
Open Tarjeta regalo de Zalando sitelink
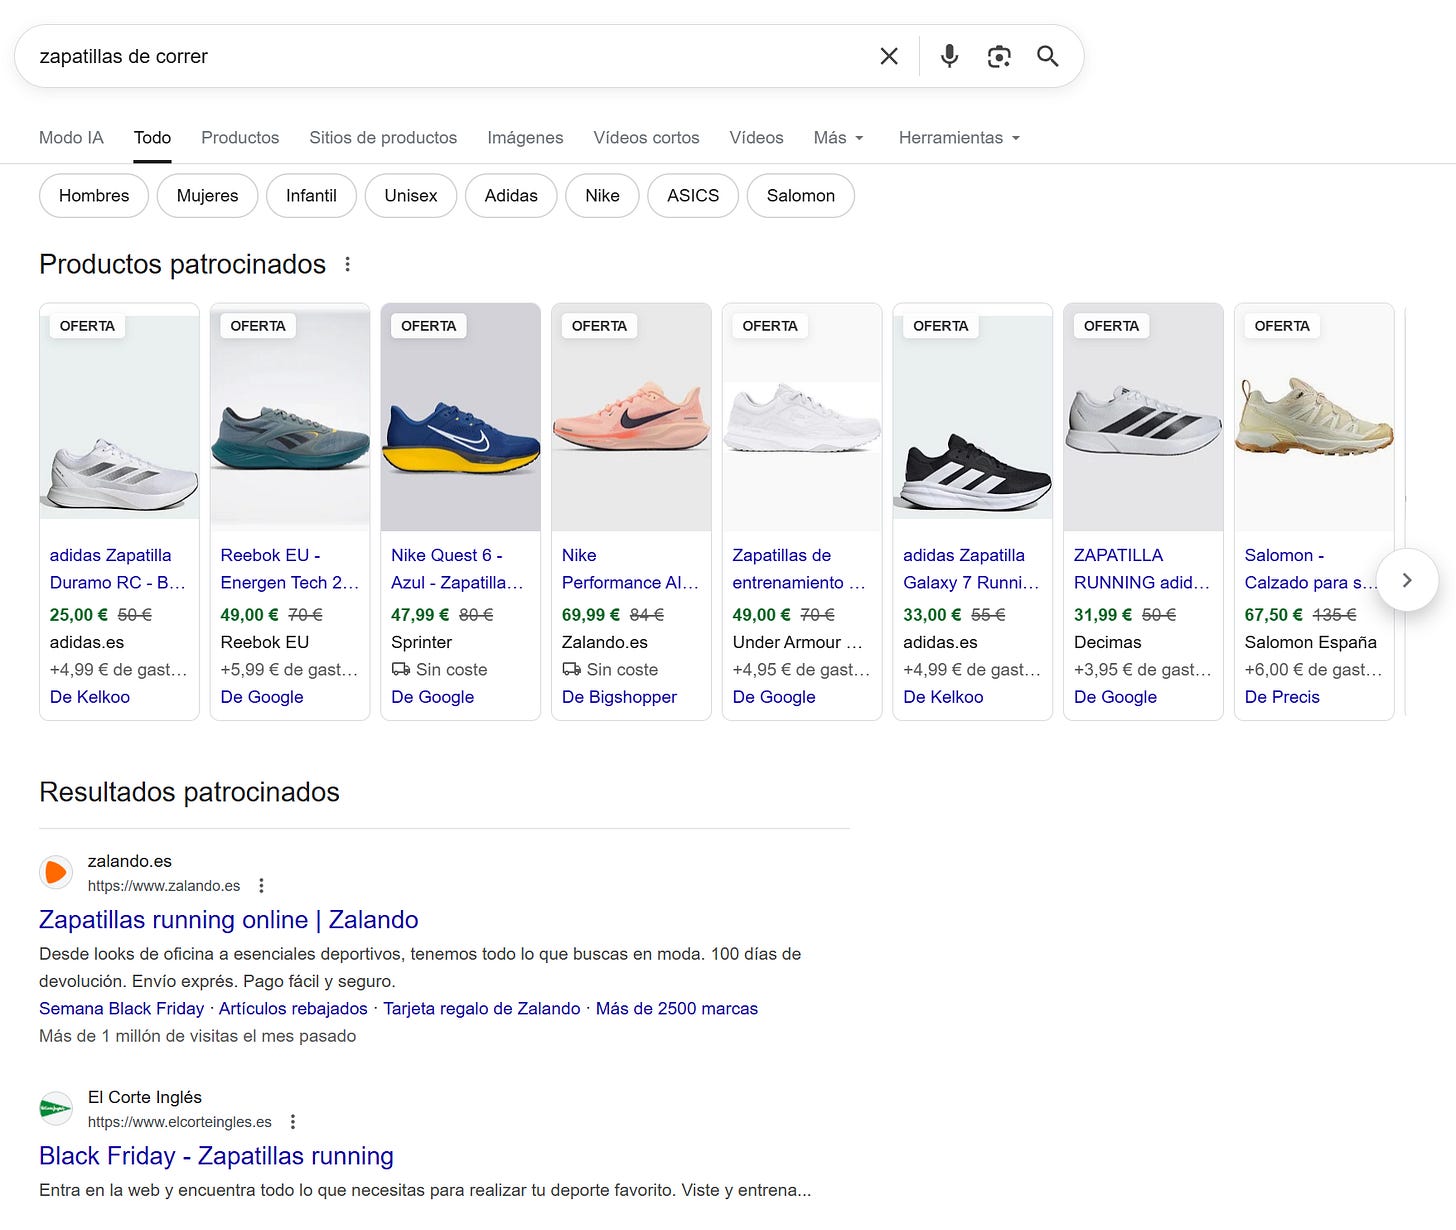(x=482, y=1009)
